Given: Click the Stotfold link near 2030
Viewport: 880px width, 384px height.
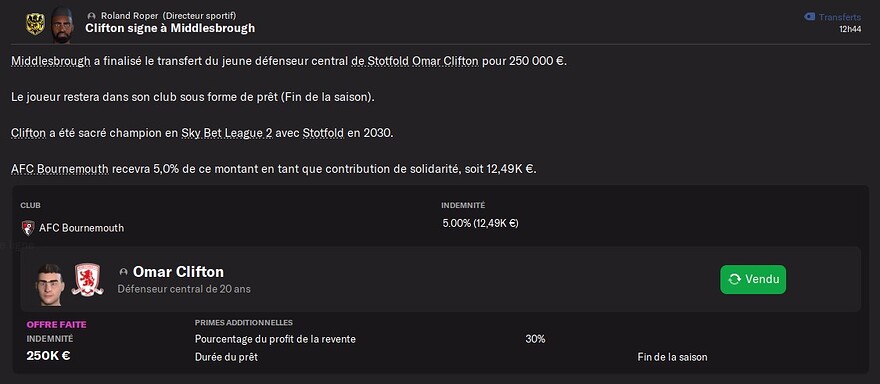Looking at the screenshot, I should (323, 134).
